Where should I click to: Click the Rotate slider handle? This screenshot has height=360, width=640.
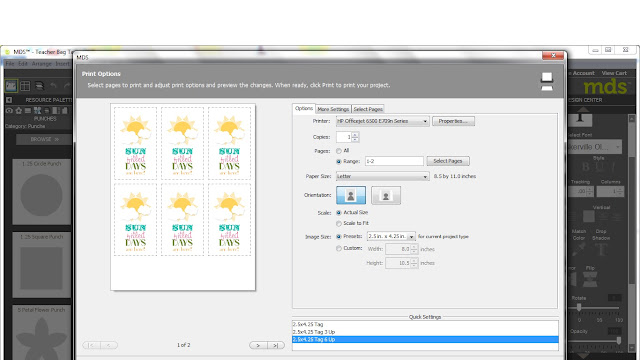(579, 307)
